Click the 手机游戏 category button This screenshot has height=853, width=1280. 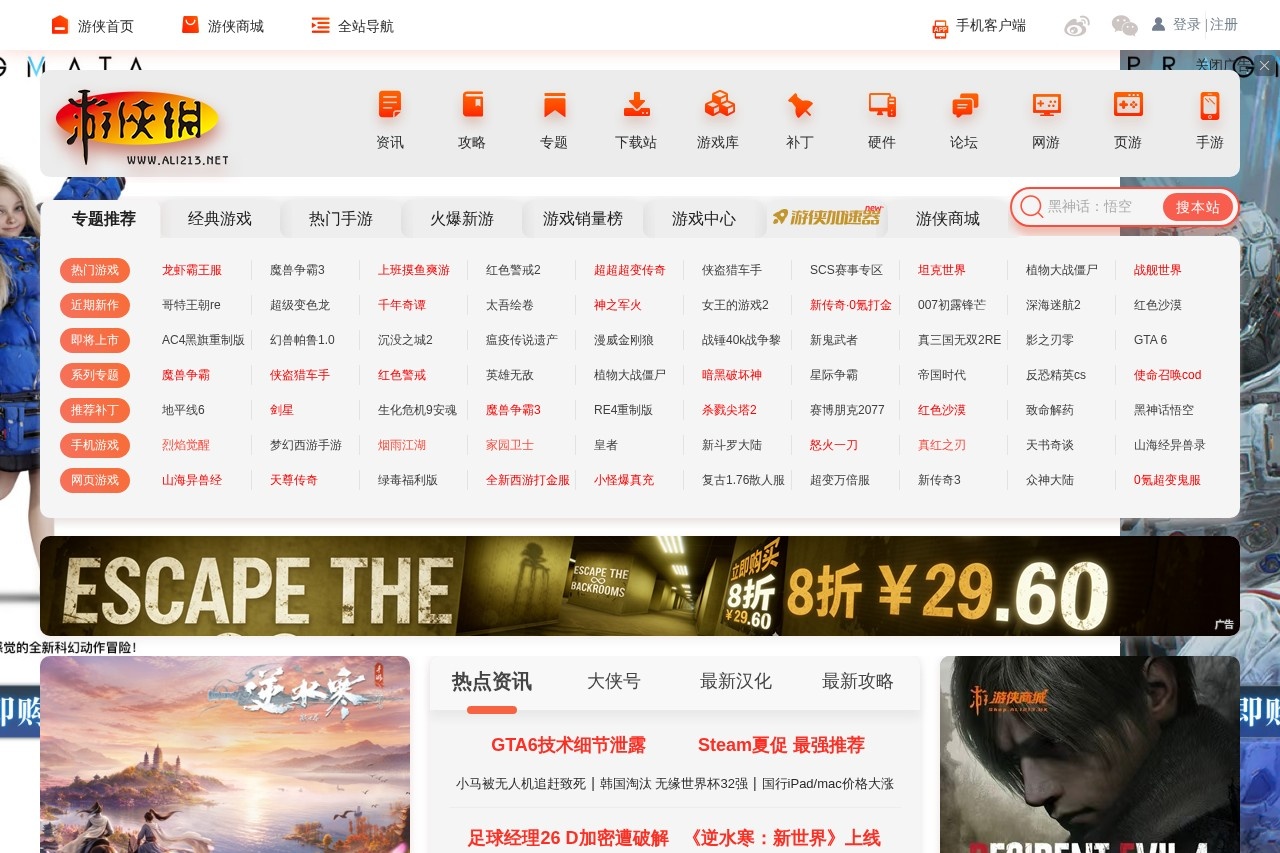click(95, 445)
